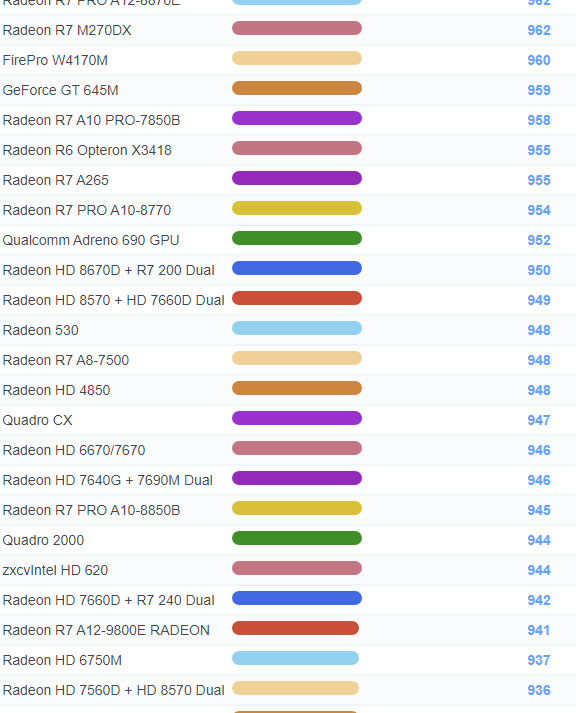Click Radeon R7 A265 score 955
576x713 pixels.
539,180
